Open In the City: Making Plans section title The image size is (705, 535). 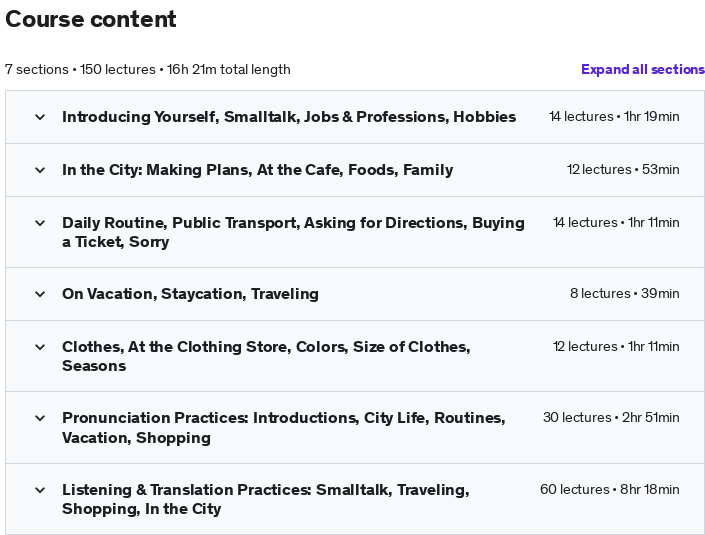coord(258,170)
